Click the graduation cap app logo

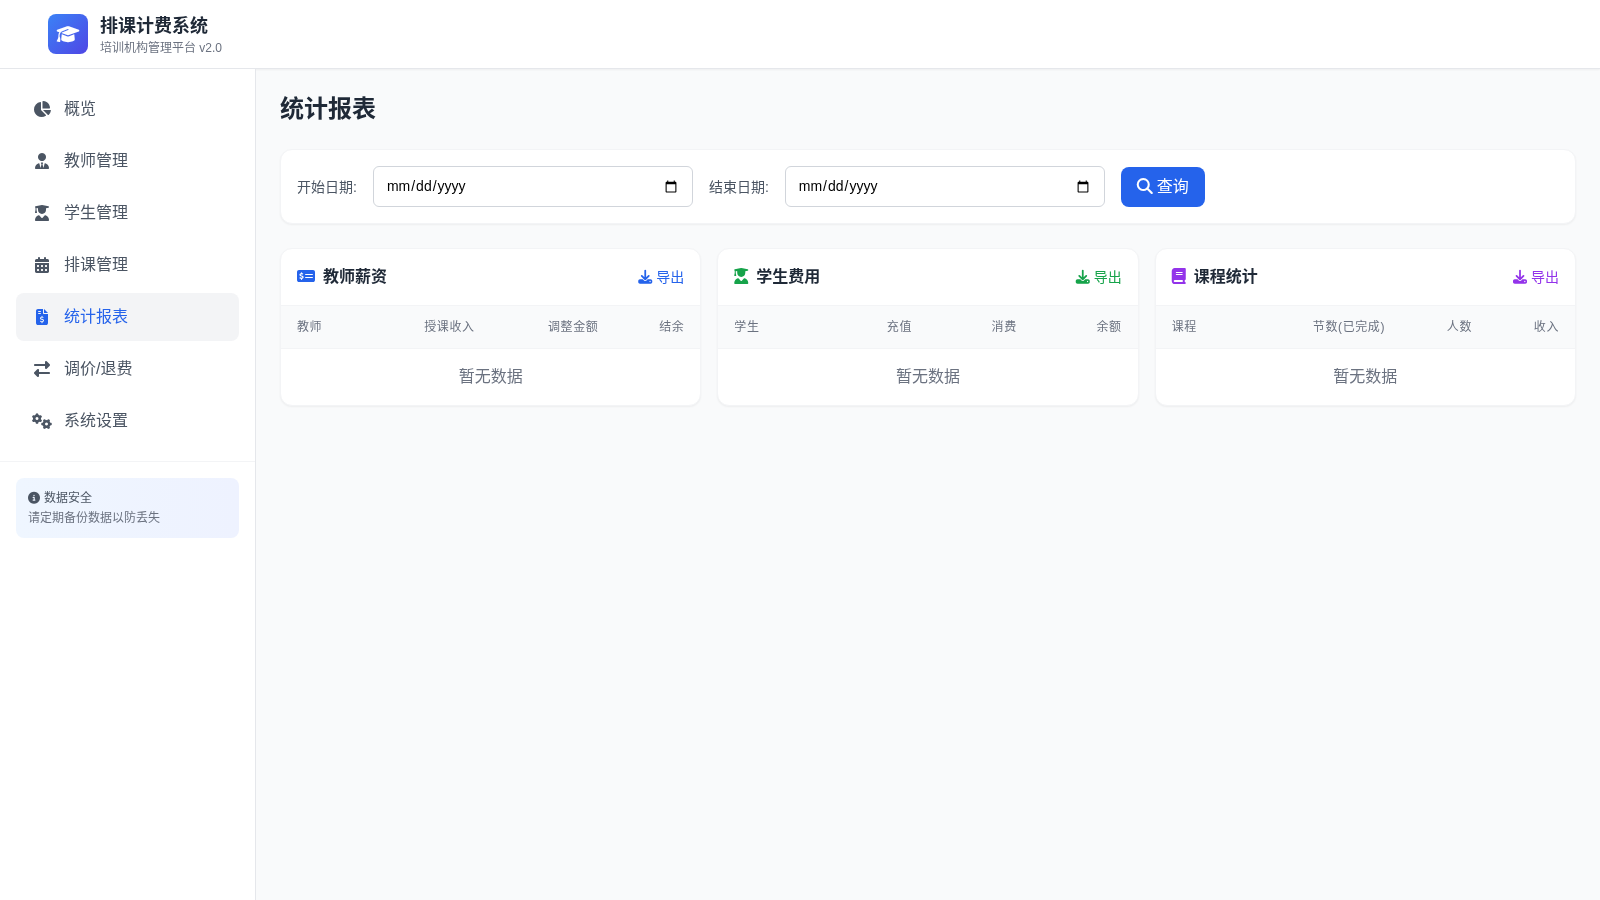point(68,34)
